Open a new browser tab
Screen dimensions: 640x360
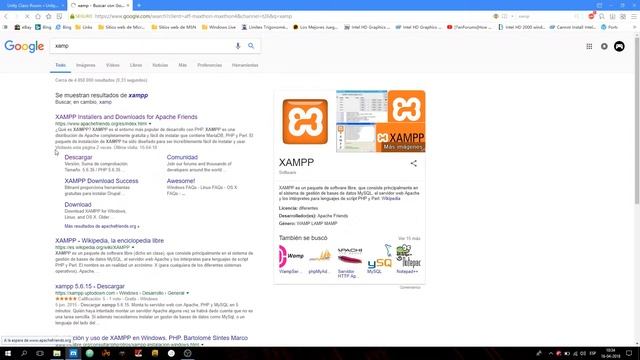pos(139,5)
